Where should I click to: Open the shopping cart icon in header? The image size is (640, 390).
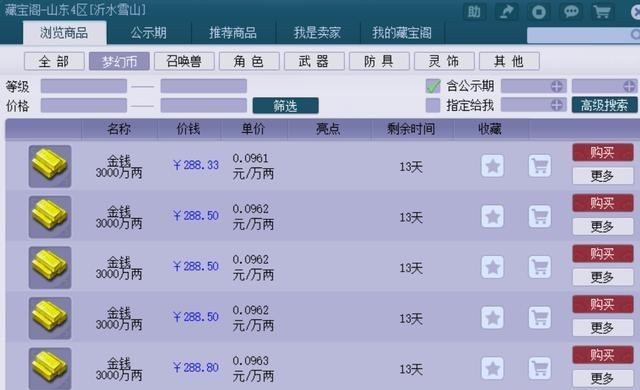[602, 12]
